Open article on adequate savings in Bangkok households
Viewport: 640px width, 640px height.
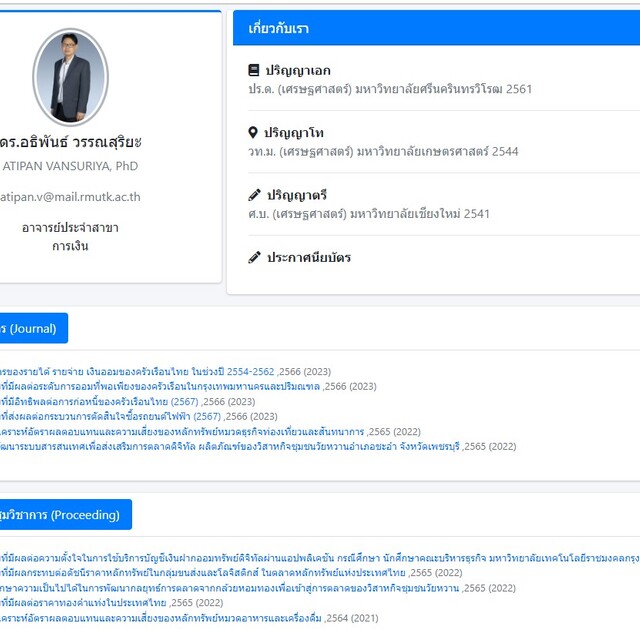(x=160, y=386)
